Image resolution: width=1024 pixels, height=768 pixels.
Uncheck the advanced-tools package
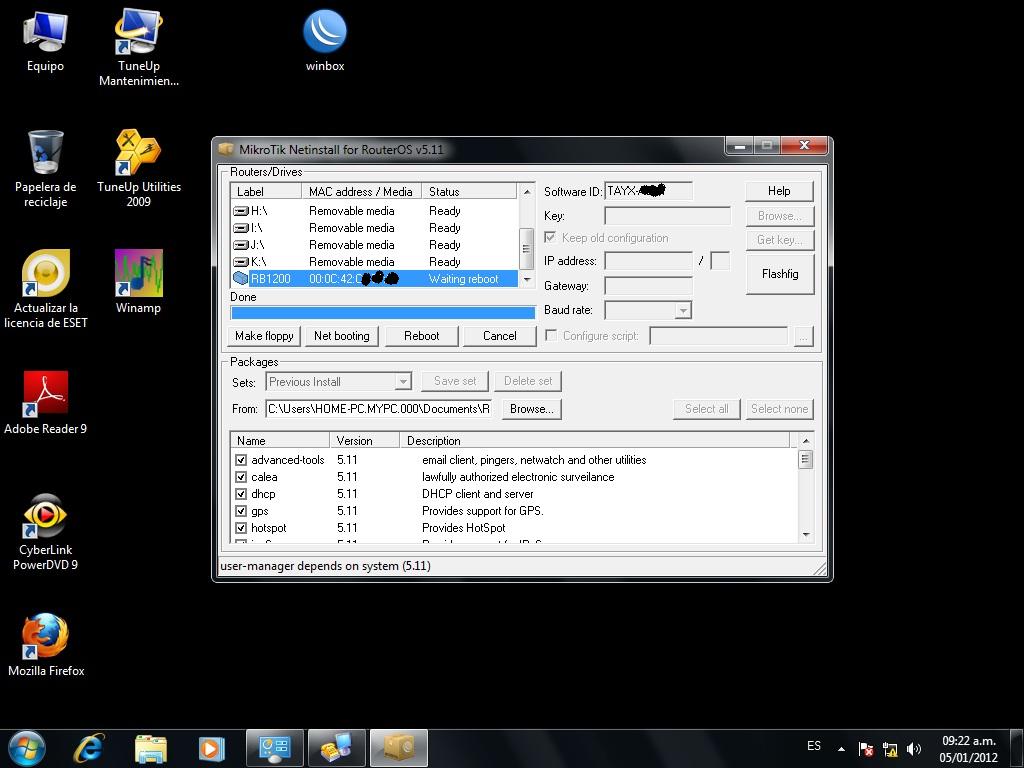[x=241, y=460]
